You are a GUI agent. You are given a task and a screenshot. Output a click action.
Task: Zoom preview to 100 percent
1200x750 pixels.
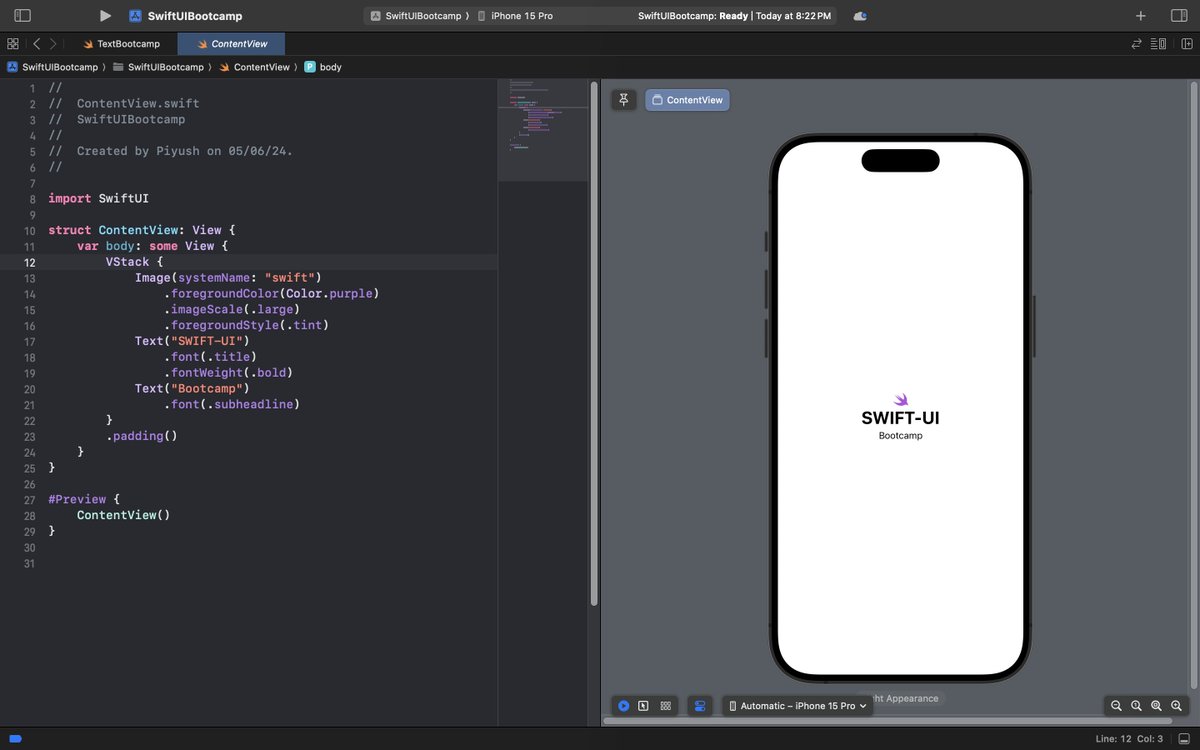click(1136, 705)
